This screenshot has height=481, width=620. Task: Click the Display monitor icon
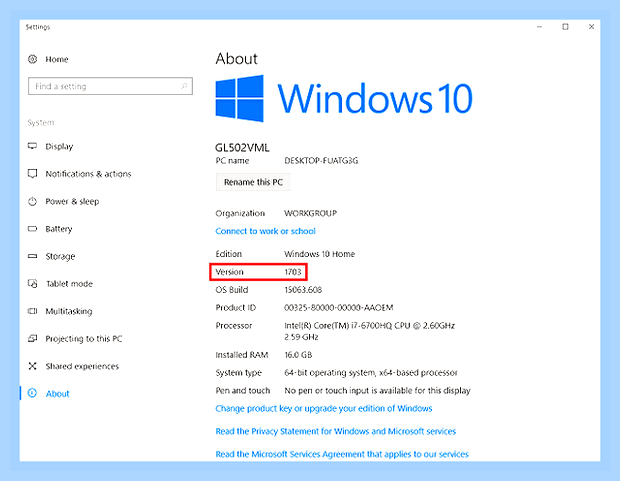click(32, 146)
